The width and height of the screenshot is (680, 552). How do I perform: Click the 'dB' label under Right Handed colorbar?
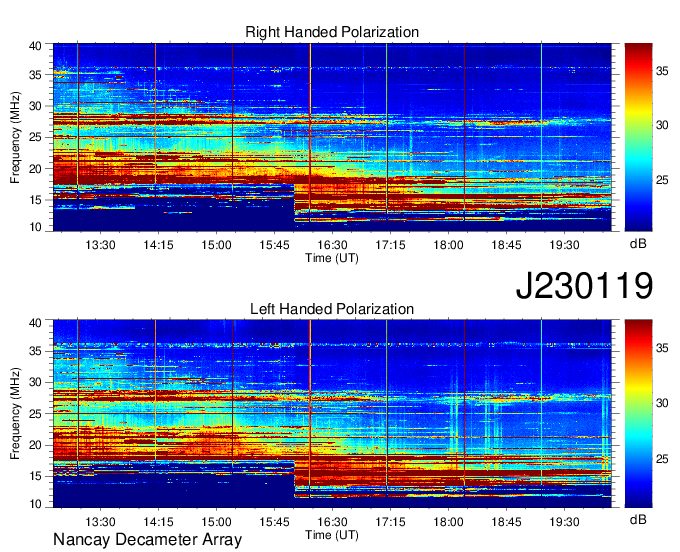click(x=638, y=243)
